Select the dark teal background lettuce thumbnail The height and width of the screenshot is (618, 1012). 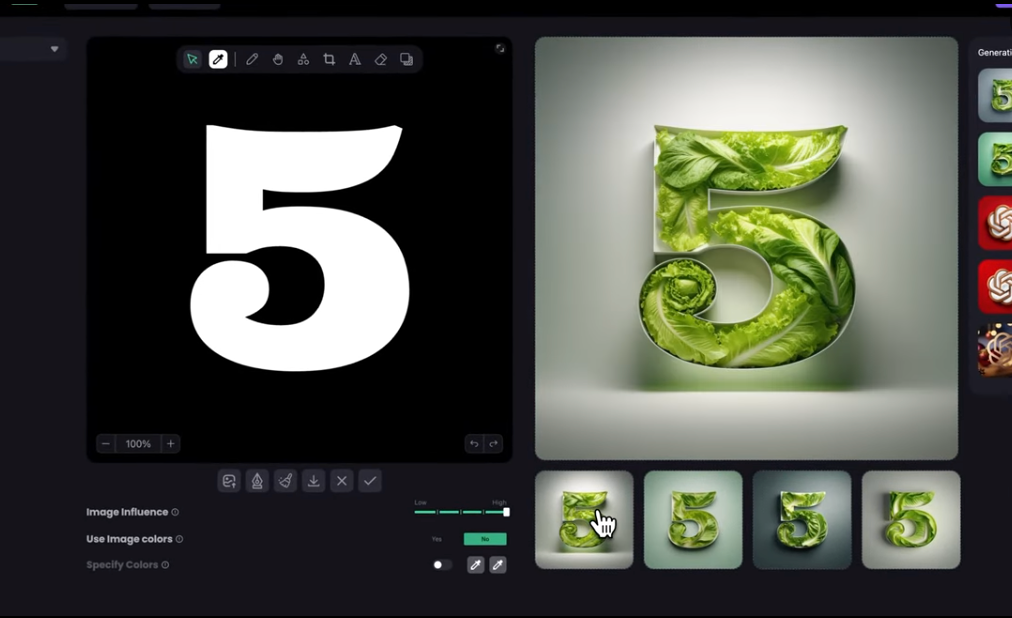pos(802,520)
